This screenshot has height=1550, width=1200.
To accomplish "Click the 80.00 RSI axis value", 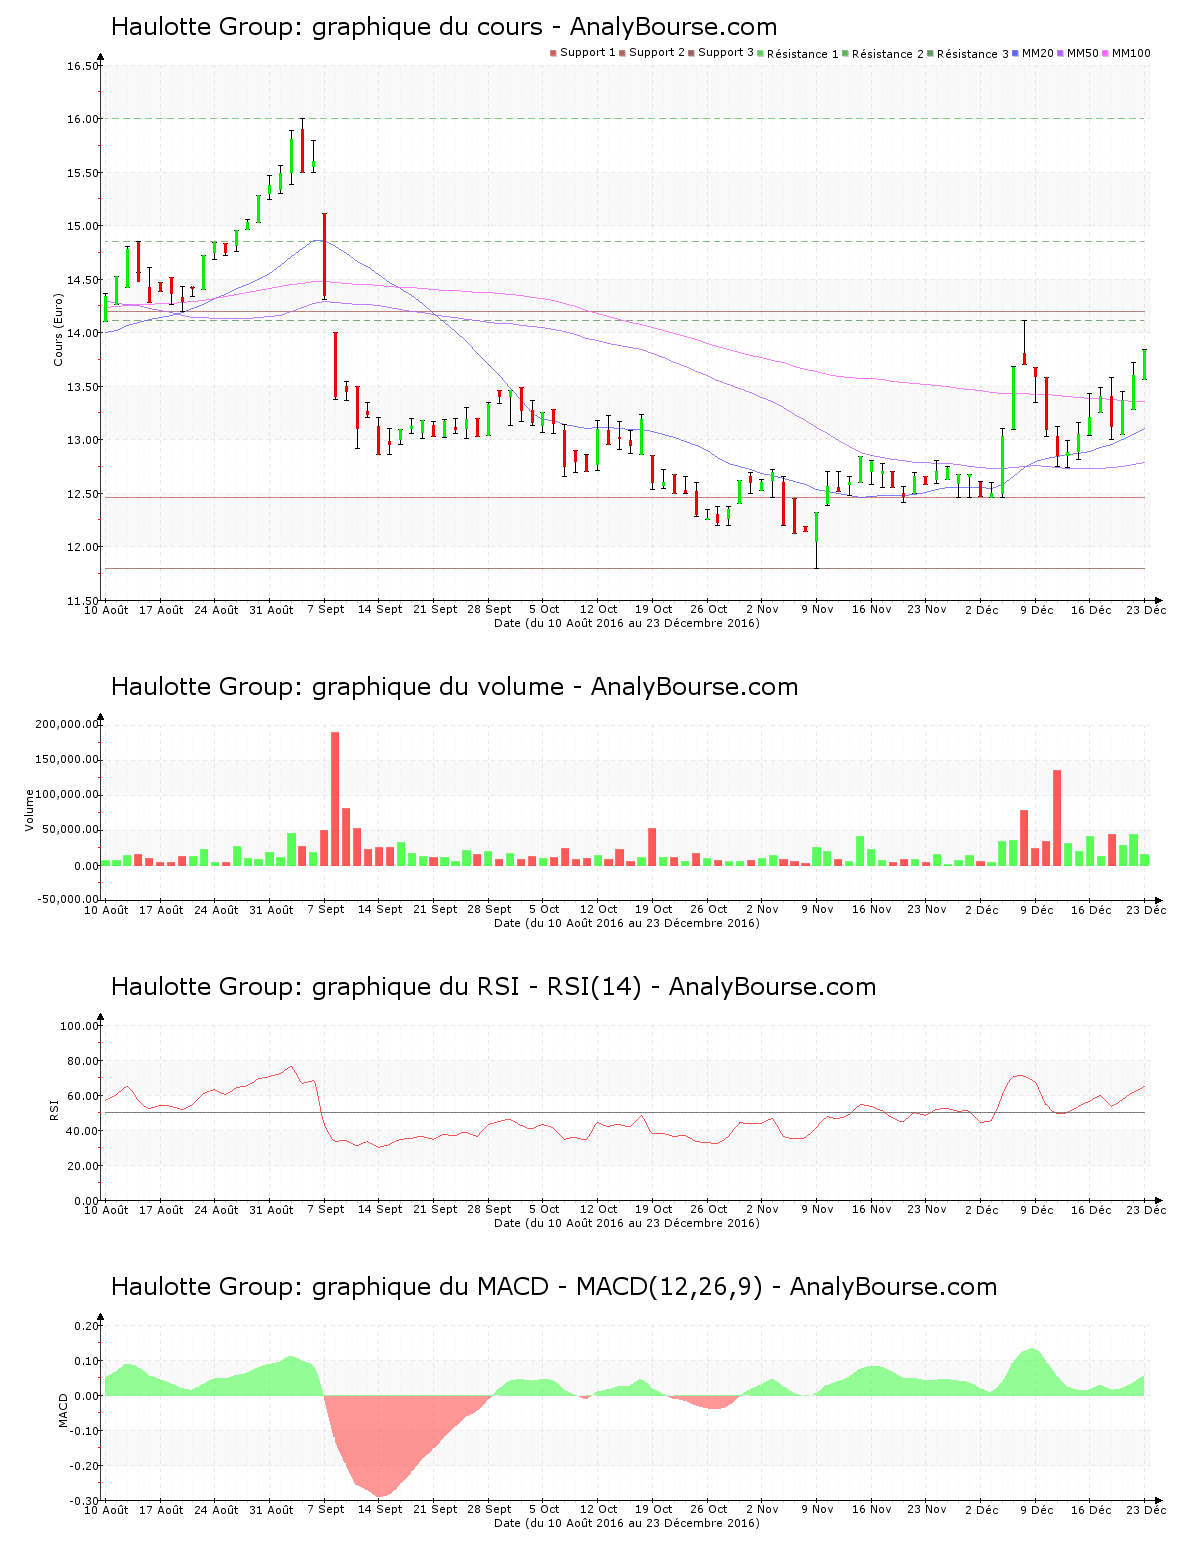I will coord(83,1061).
